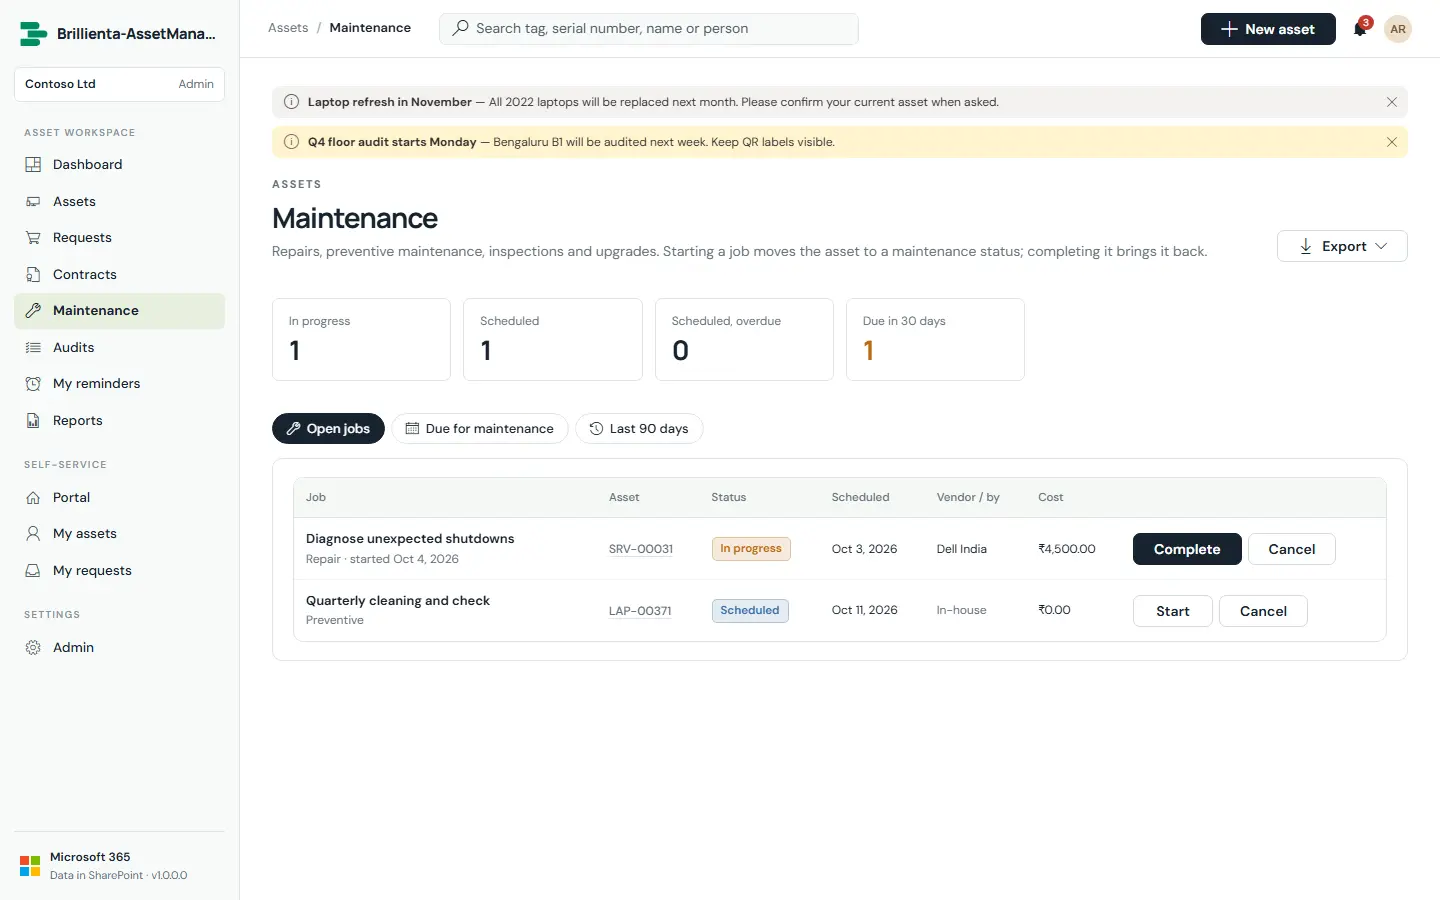The image size is (1440, 900).
Task: Dismiss the Q4 floor audit banner
Action: tap(1392, 142)
